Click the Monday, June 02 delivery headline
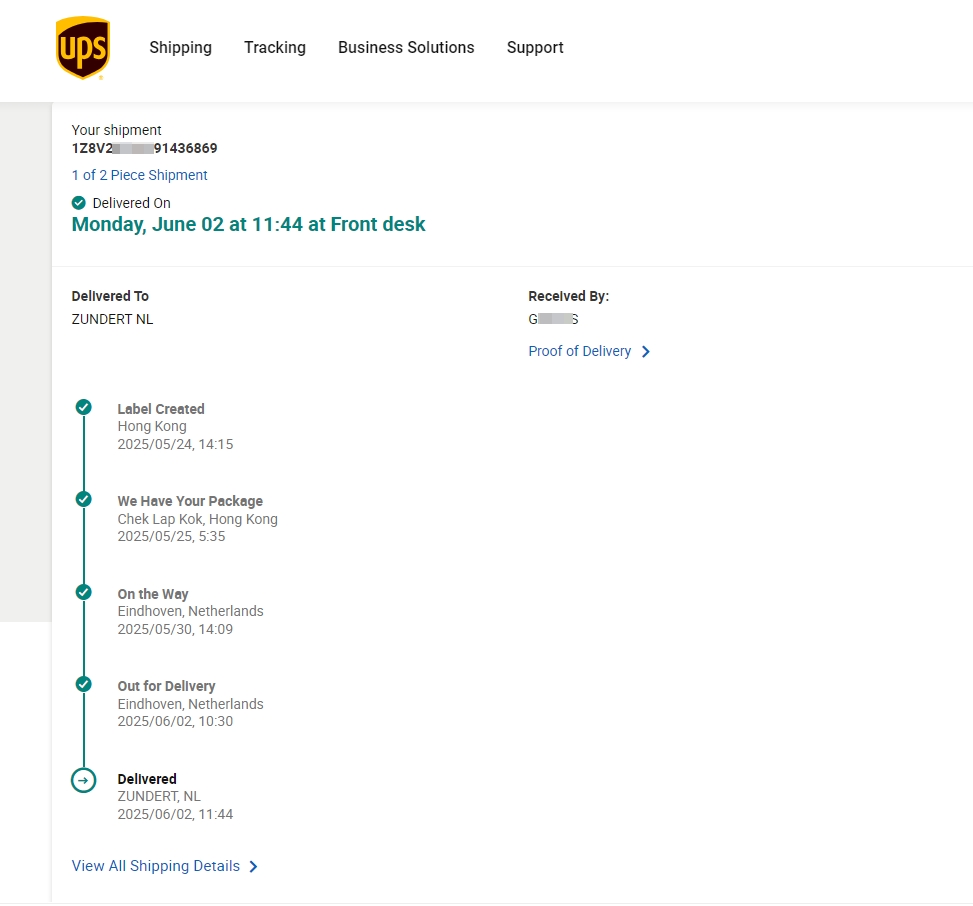The width and height of the screenshot is (973, 906). [248, 224]
